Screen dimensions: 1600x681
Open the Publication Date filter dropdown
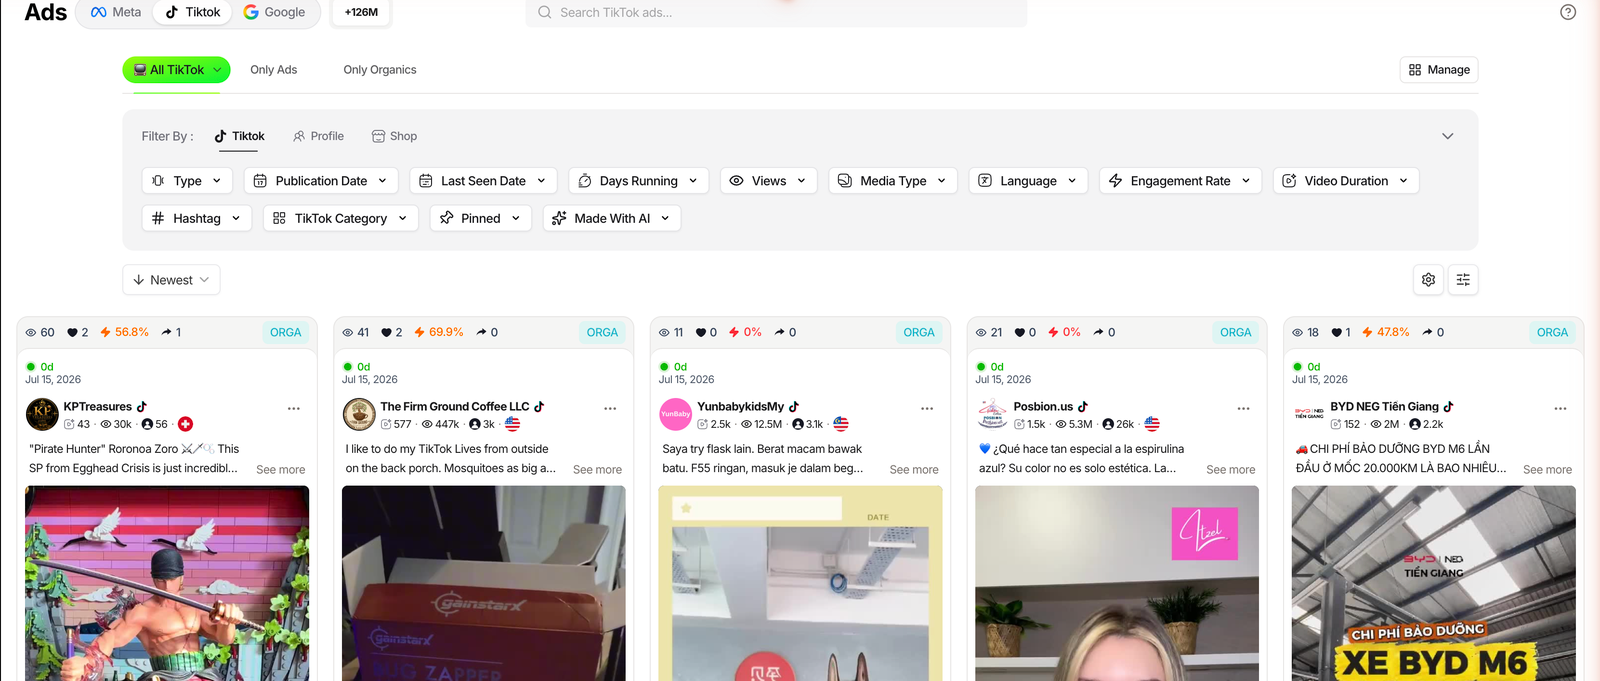(x=321, y=181)
